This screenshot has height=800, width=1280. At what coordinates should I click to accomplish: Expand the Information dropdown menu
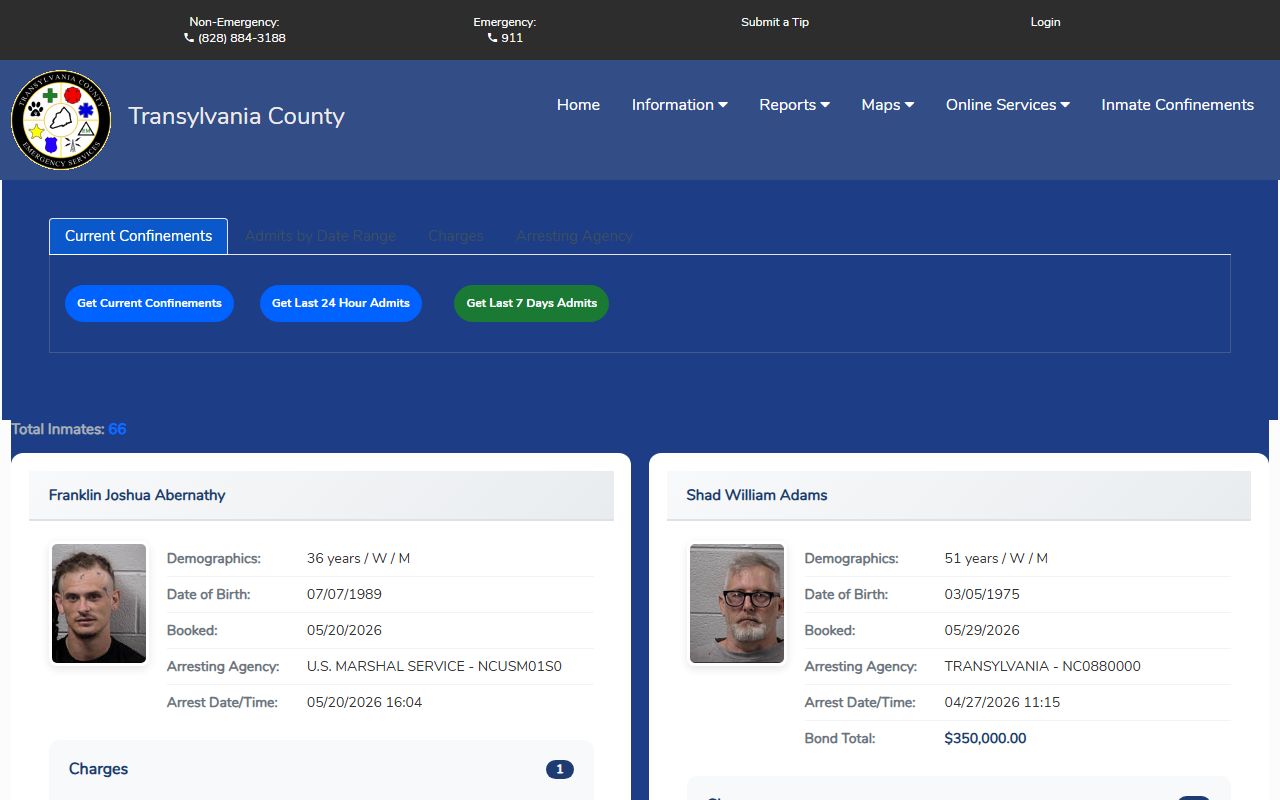click(680, 105)
